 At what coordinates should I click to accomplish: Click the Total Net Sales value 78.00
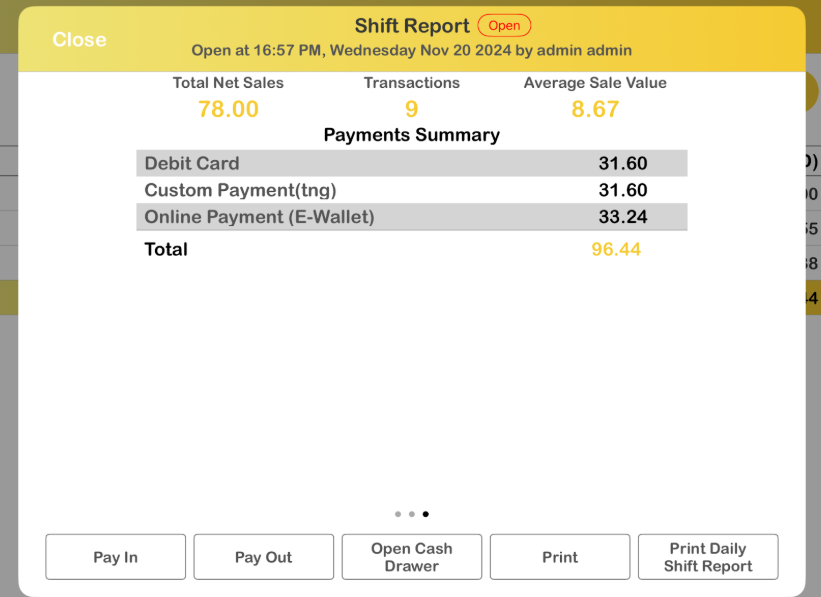point(228,109)
